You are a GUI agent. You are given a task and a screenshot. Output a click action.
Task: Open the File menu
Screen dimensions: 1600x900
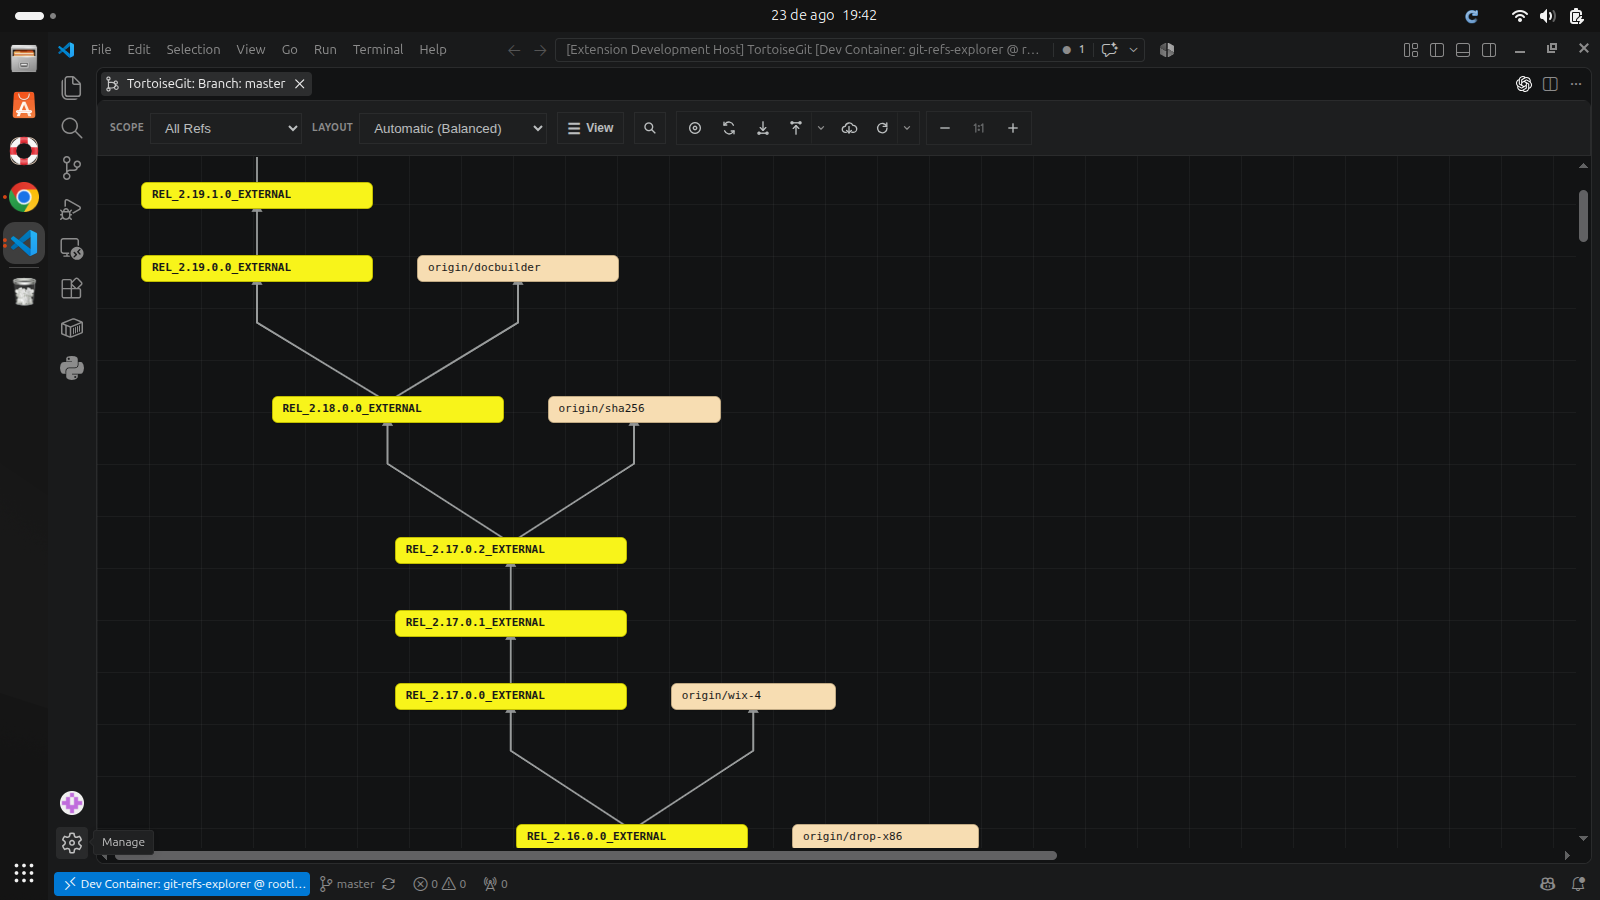pos(101,50)
